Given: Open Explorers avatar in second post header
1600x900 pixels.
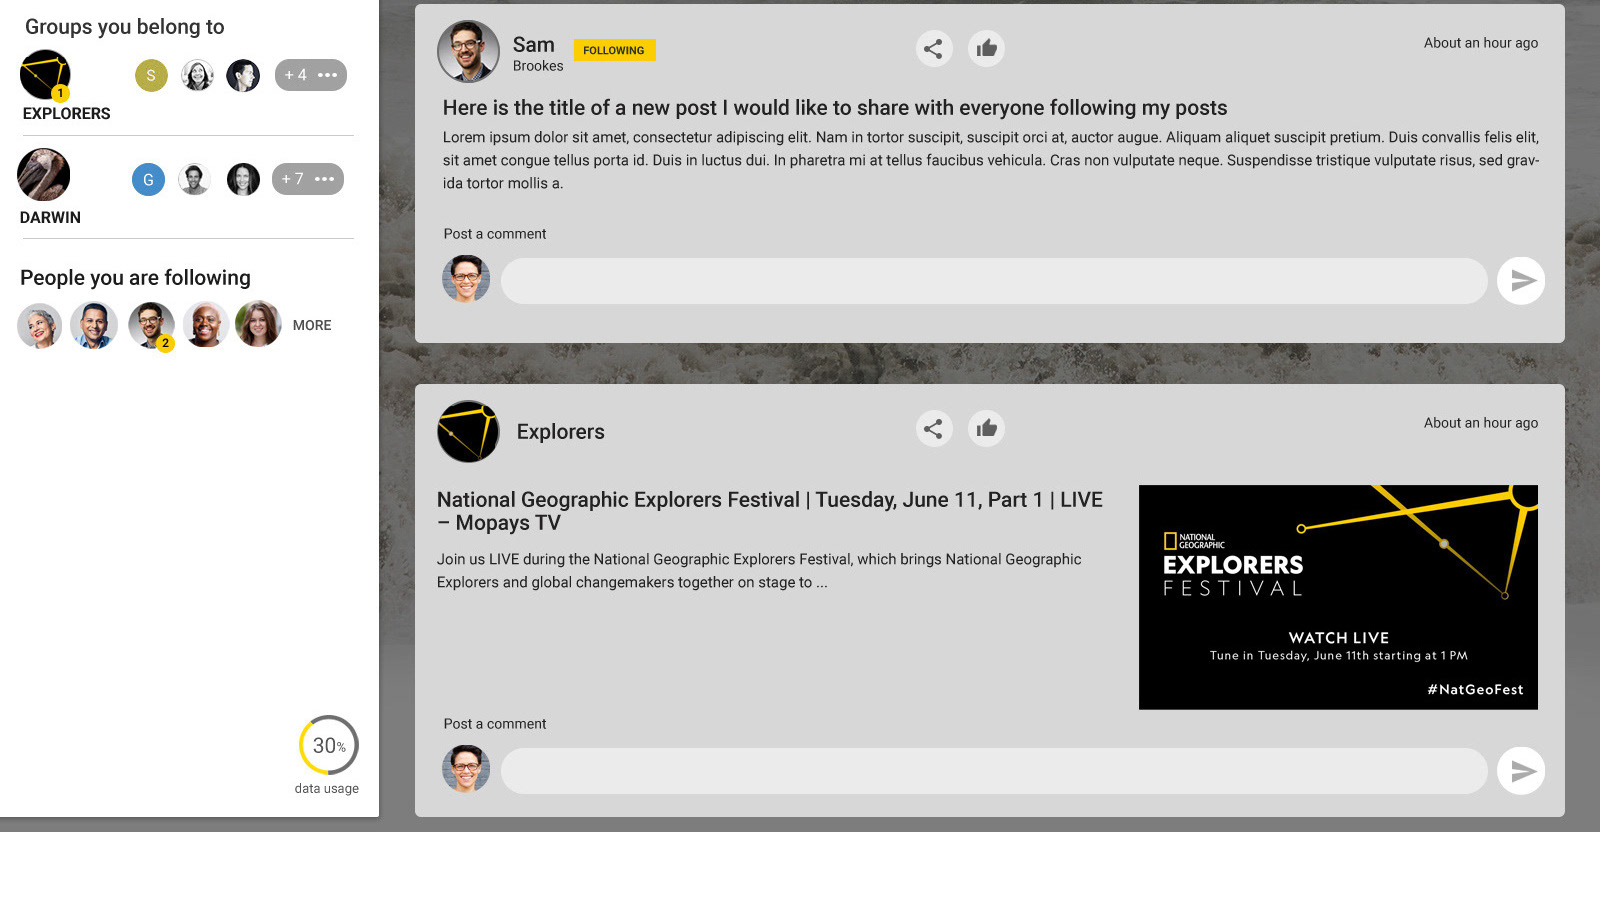Looking at the screenshot, I should point(468,432).
